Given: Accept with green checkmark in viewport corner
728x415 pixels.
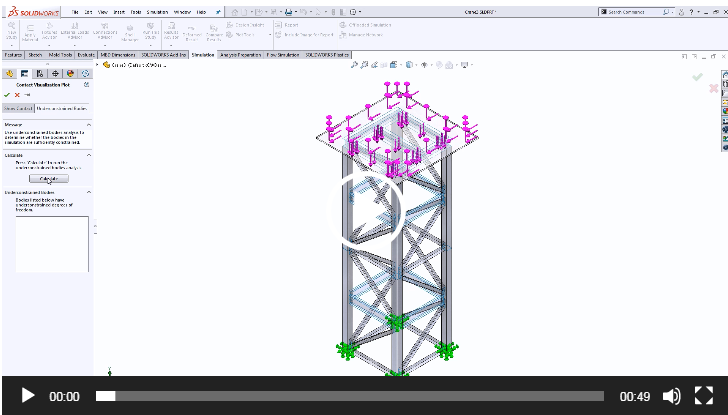Looking at the screenshot, I should coord(697,77).
